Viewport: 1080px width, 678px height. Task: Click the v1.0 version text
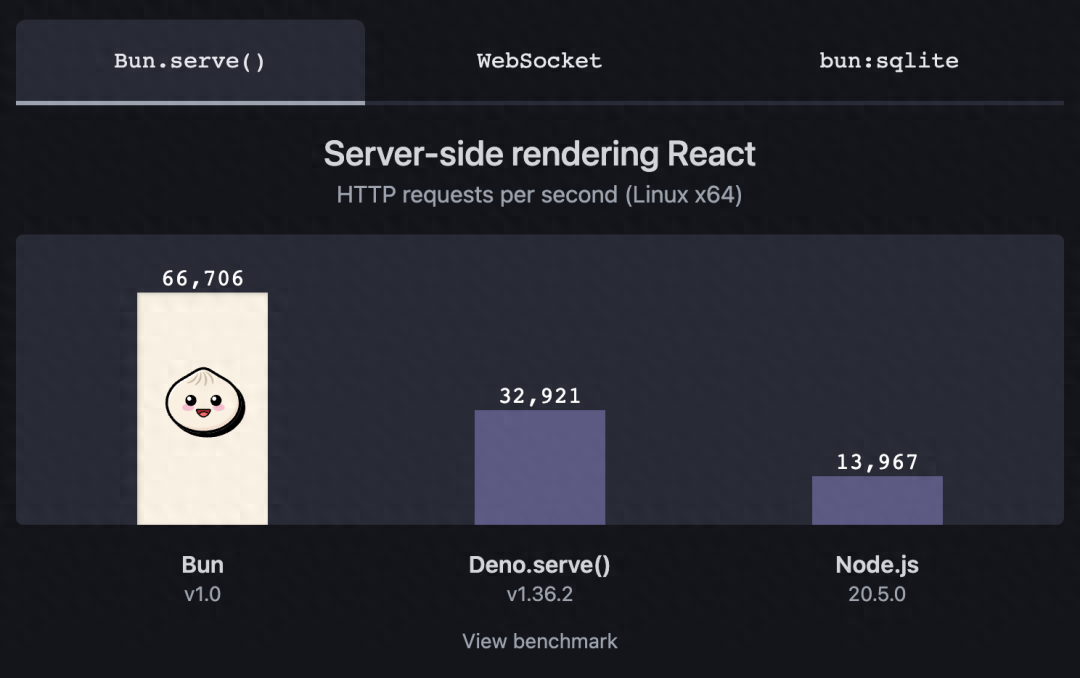pos(202,594)
